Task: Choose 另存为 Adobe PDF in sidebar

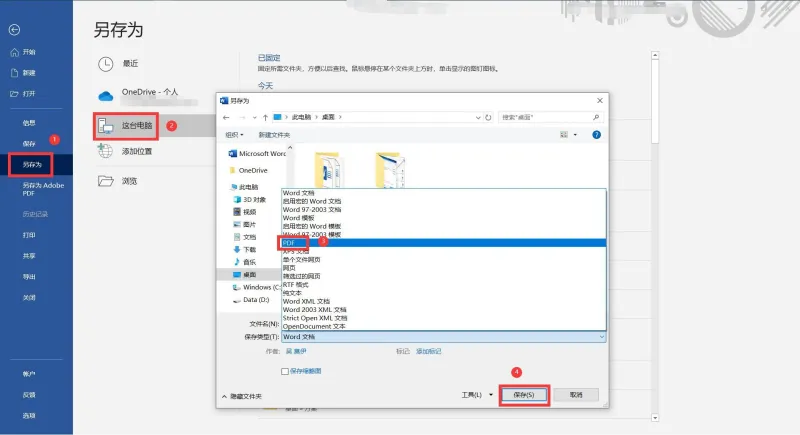Action: click(43, 189)
